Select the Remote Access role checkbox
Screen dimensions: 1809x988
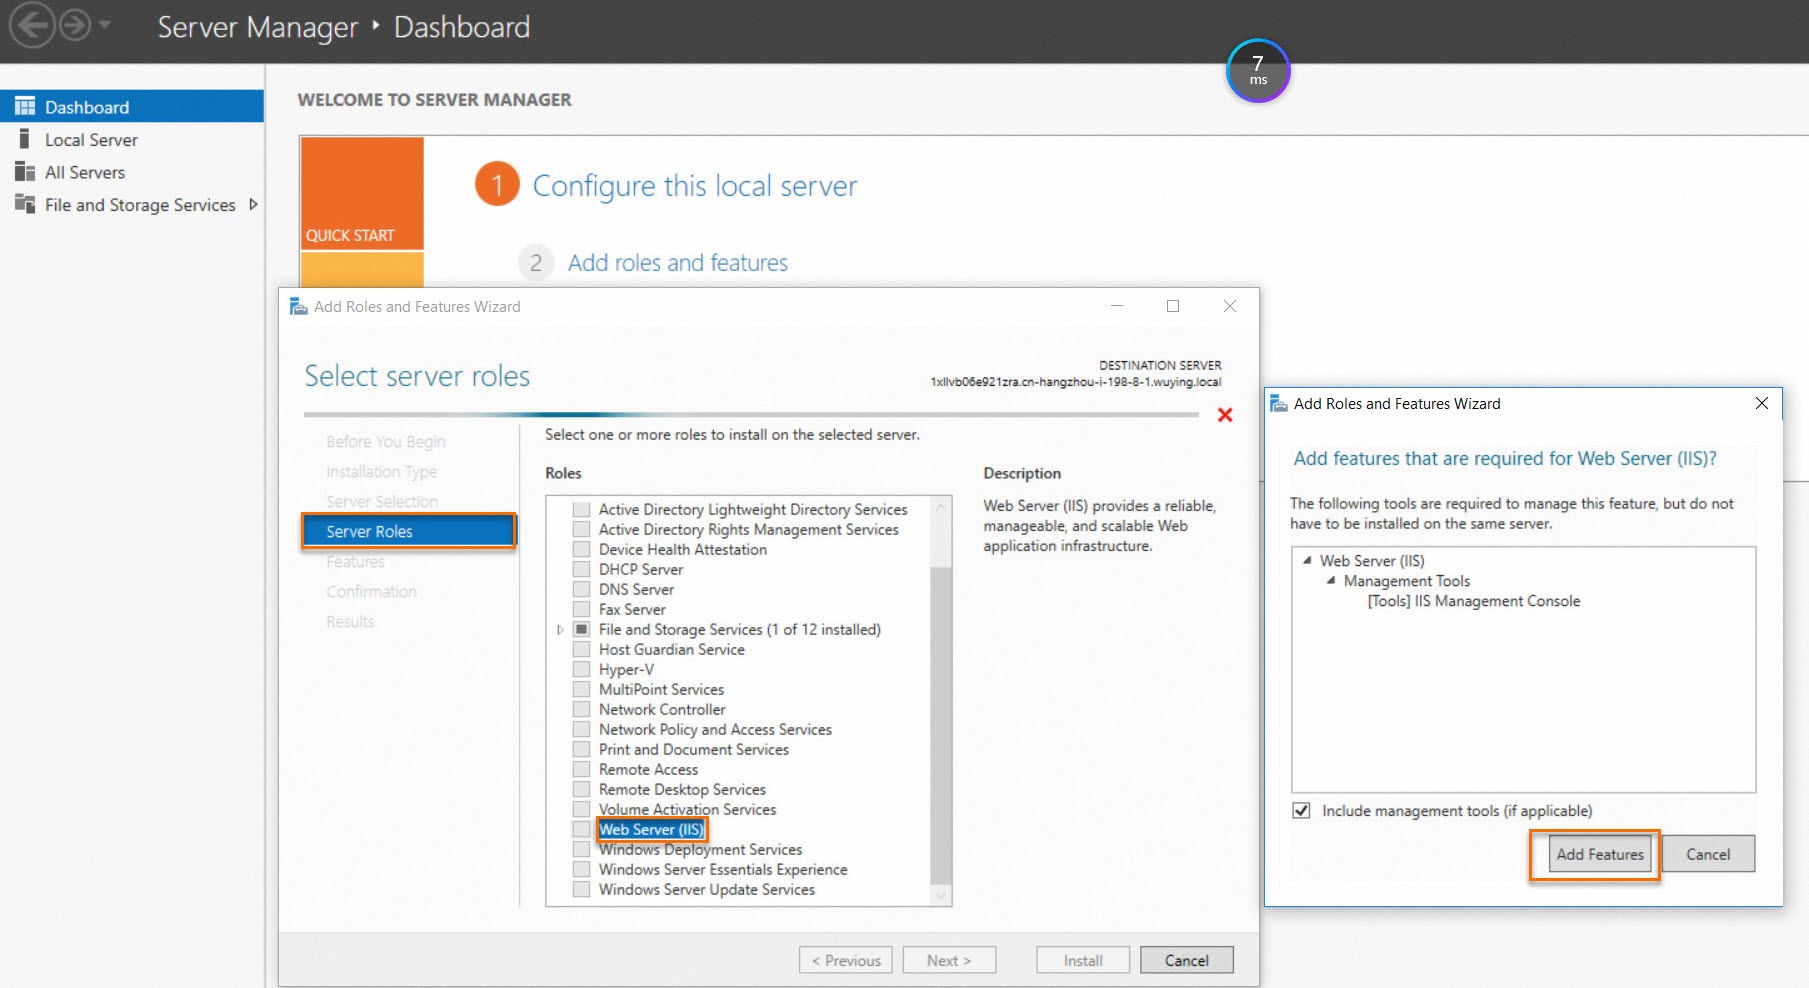point(581,769)
